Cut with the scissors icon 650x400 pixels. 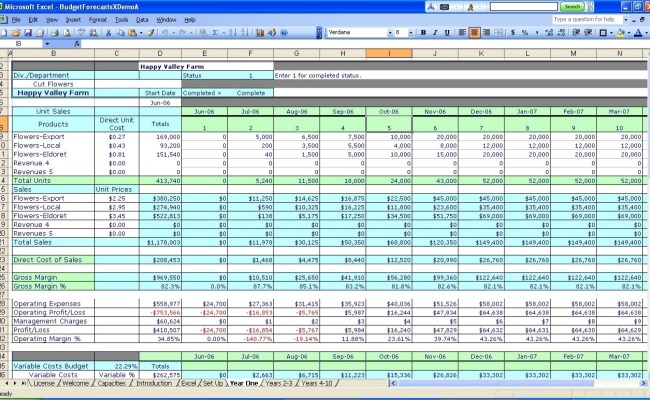108,32
